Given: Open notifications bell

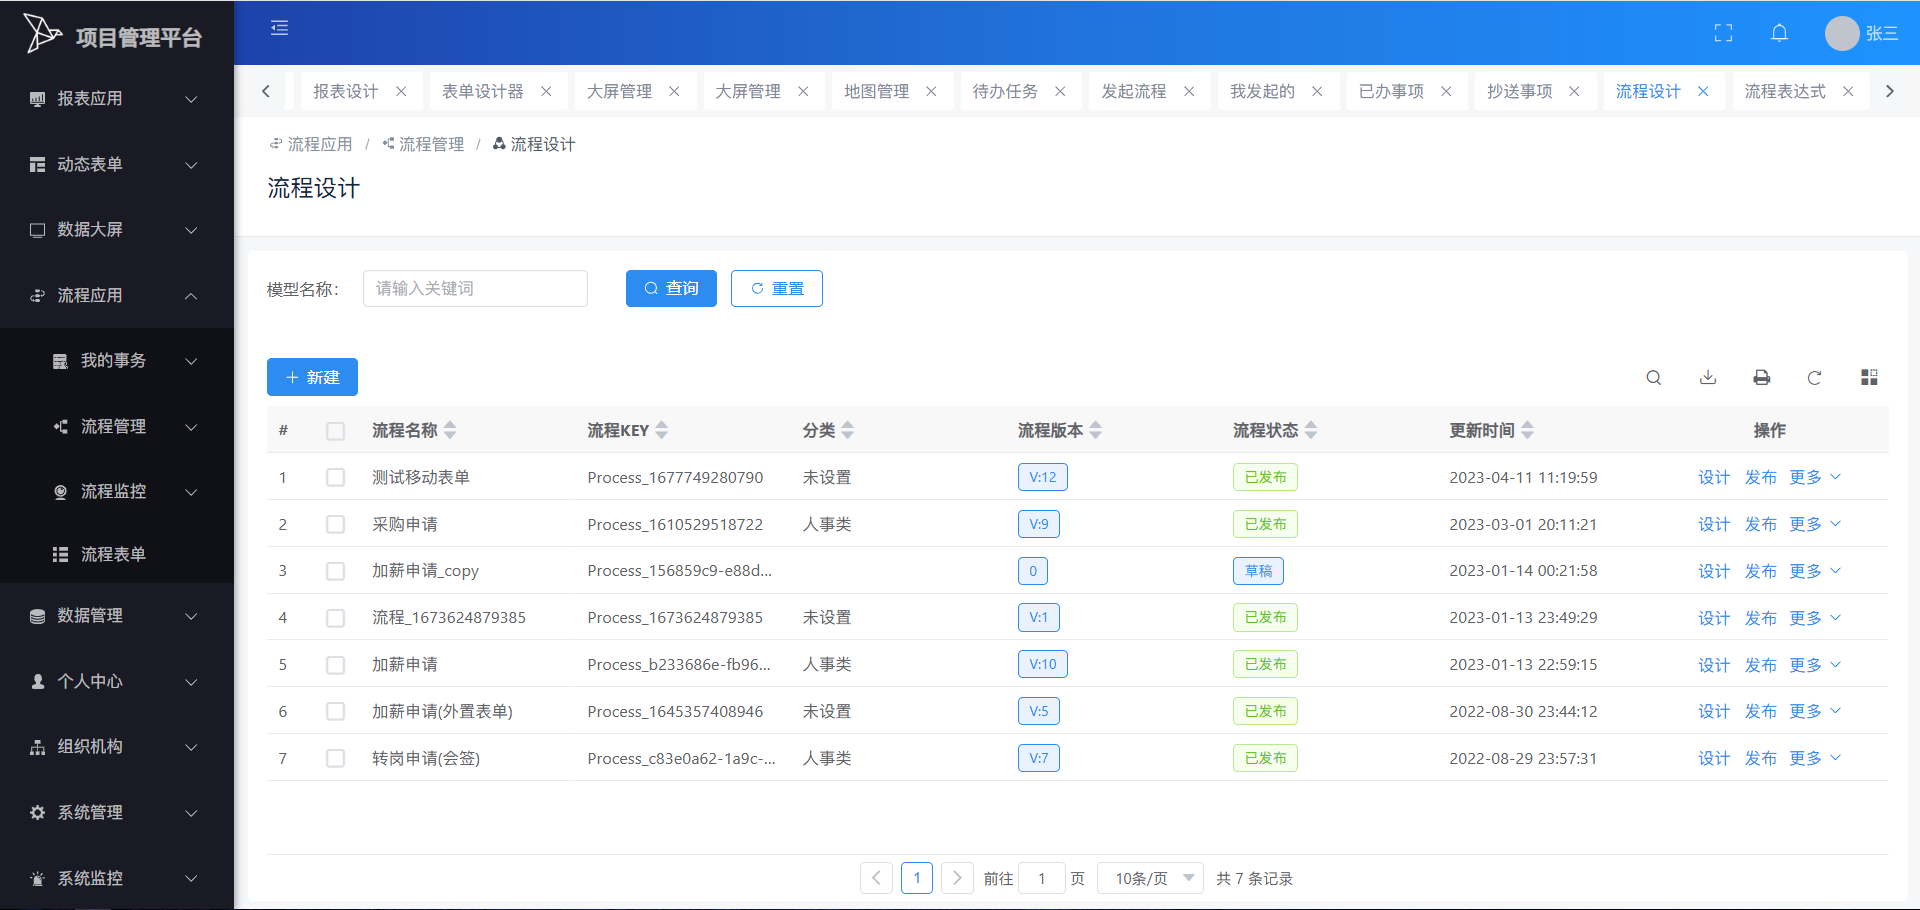Looking at the screenshot, I should 1779,33.
